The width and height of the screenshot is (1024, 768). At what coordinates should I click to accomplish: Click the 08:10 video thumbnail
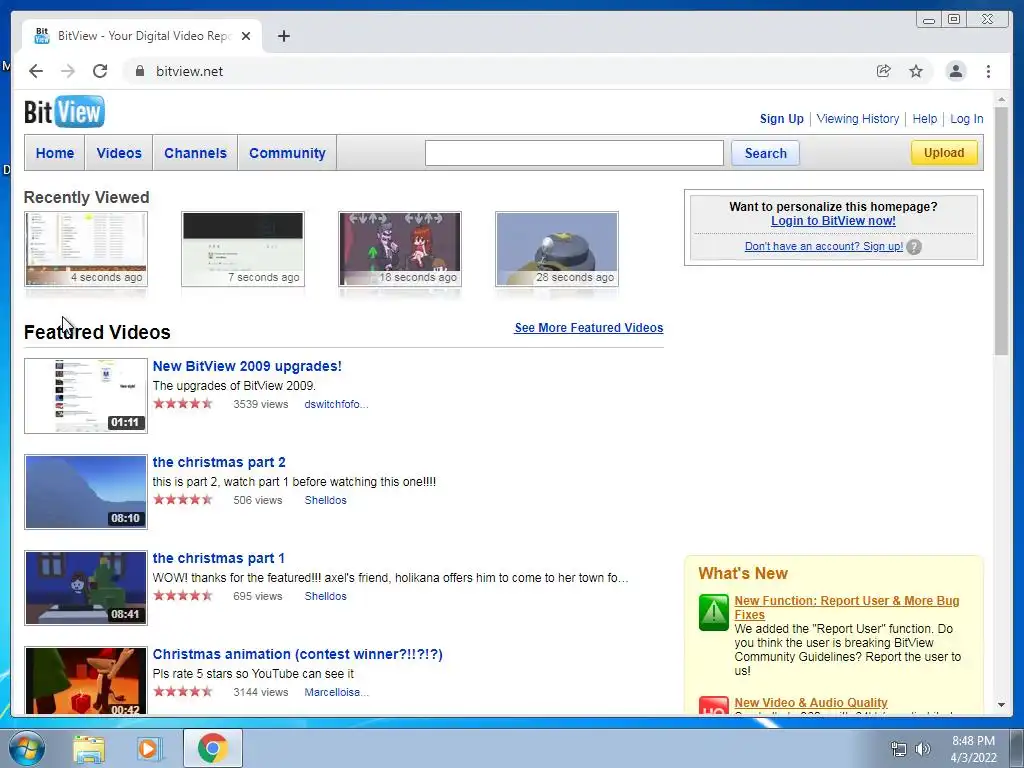pos(86,492)
